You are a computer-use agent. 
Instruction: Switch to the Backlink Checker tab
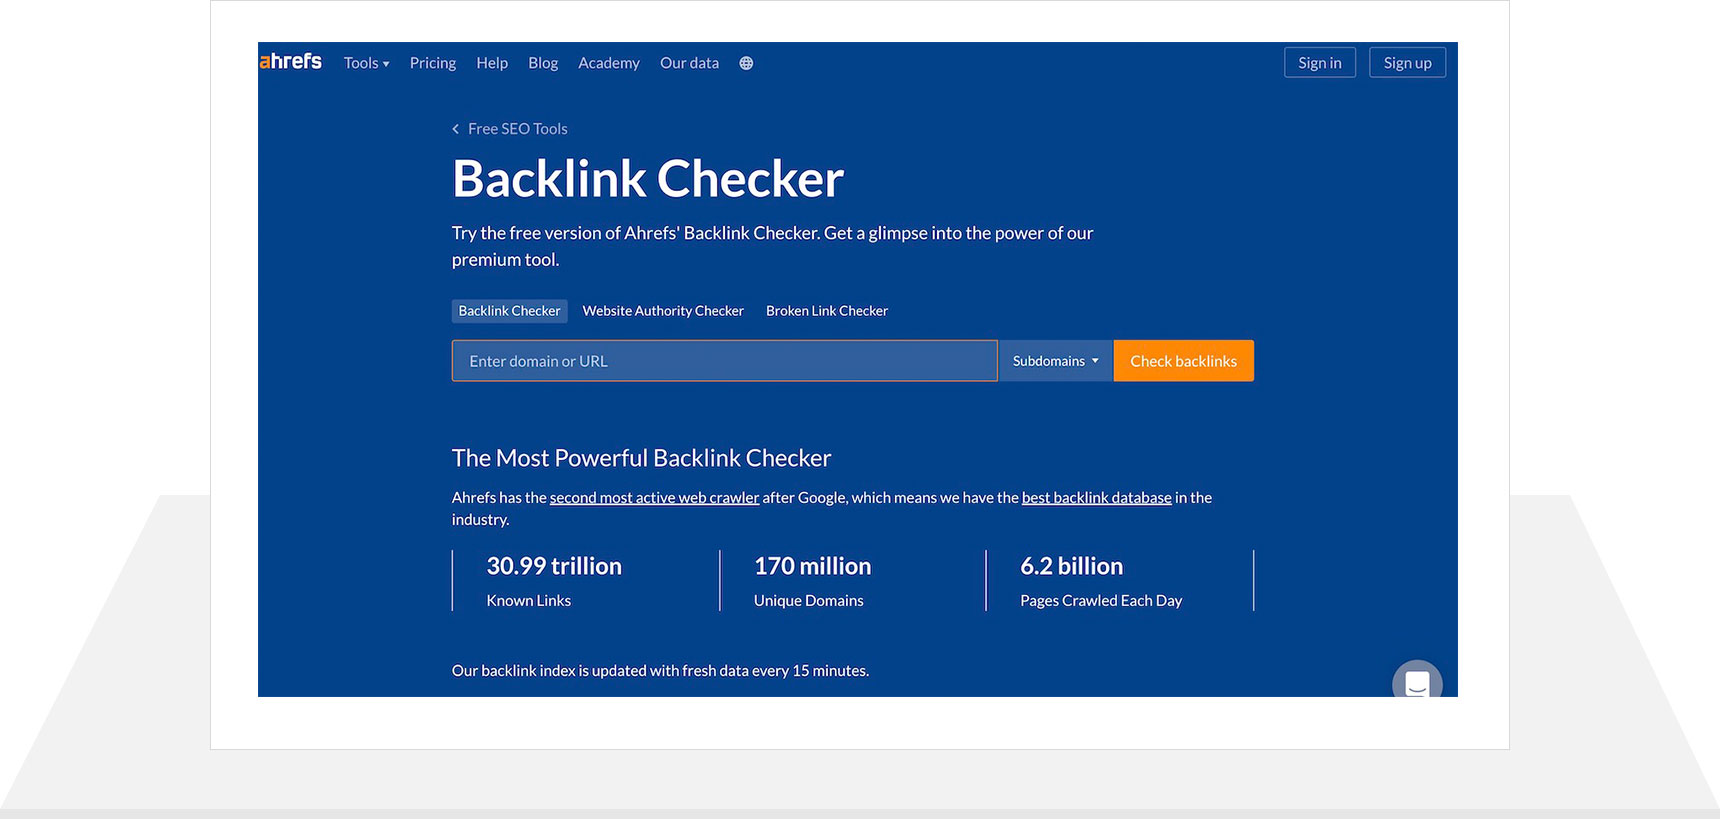click(509, 311)
